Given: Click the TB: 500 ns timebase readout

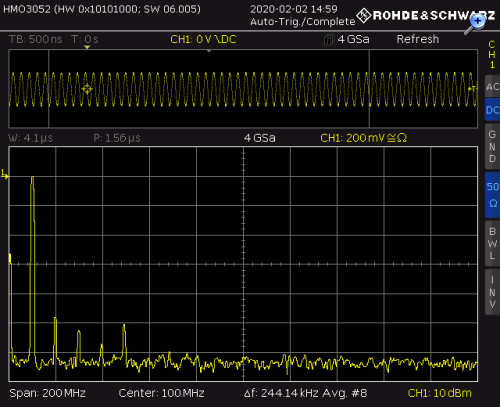Looking at the screenshot, I should point(36,39).
